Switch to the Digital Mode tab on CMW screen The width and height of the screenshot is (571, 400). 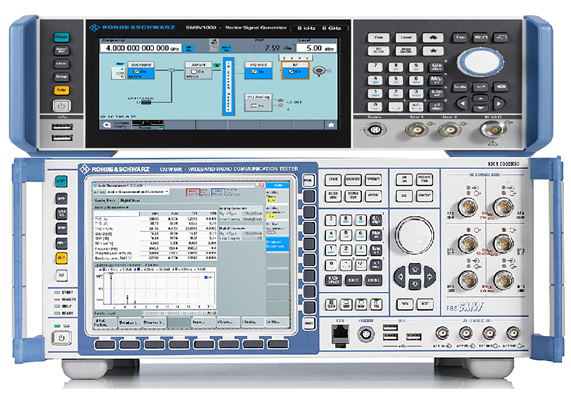pyautogui.click(x=130, y=200)
